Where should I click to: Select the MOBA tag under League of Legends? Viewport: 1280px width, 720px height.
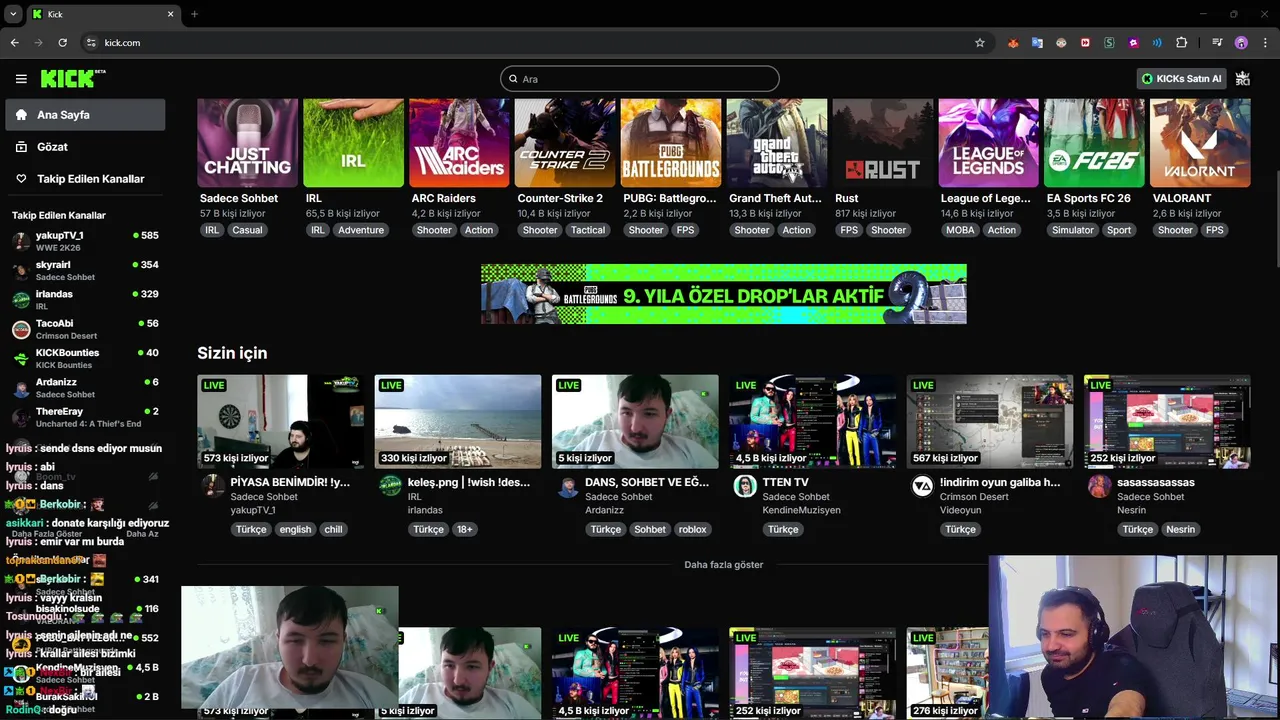(x=960, y=230)
